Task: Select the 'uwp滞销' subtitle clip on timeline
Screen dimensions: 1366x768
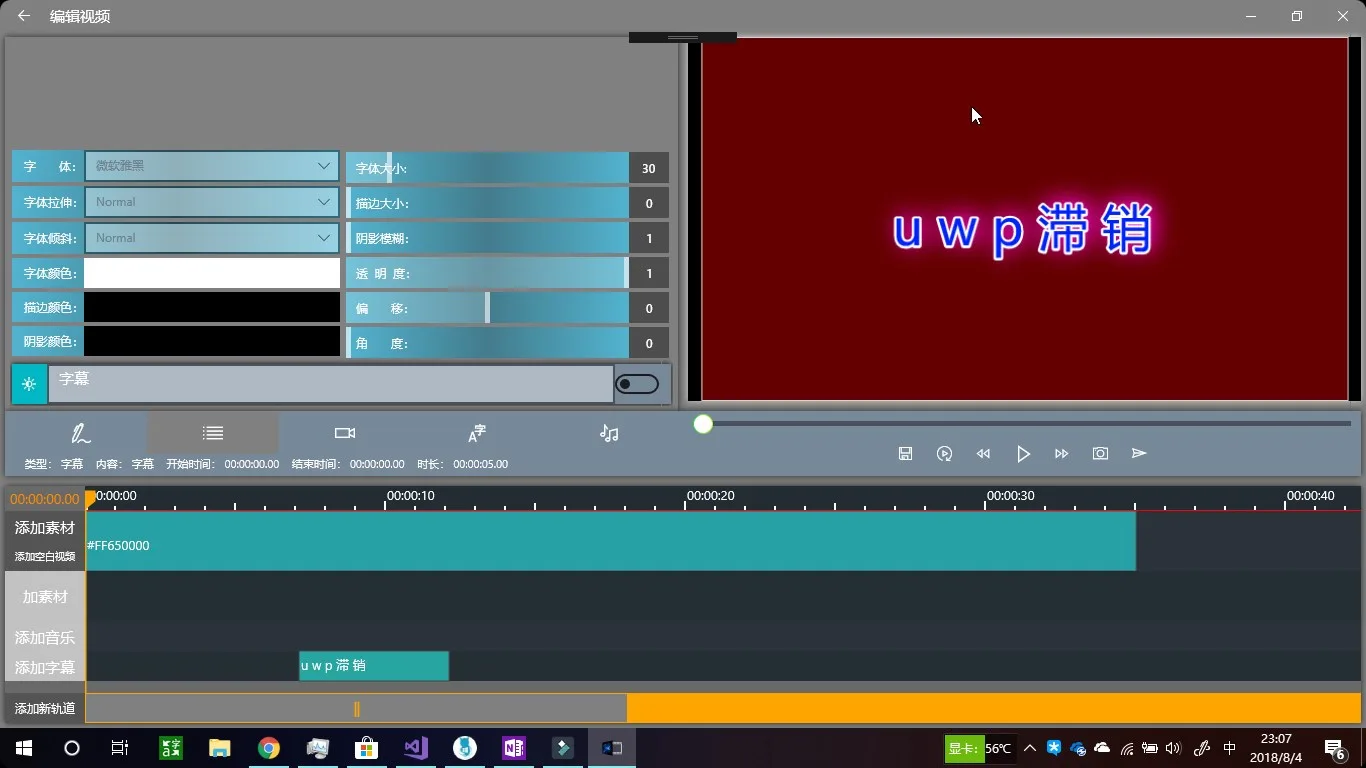Action: tap(374, 665)
